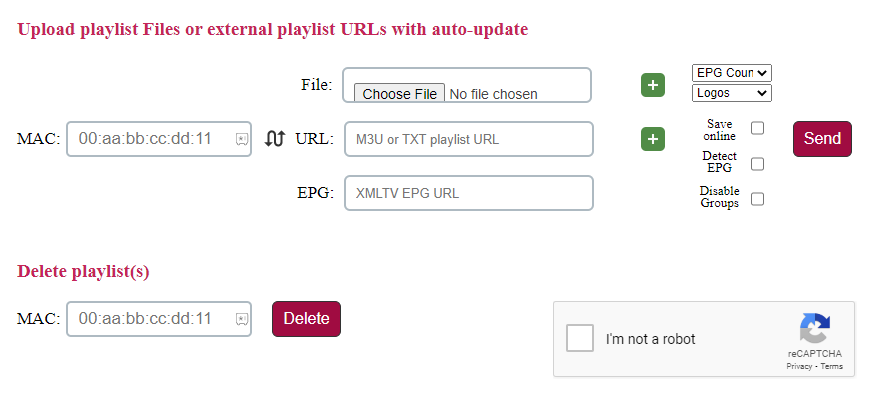Check the Disable Groups checkbox
Image resolution: width=869 pixels, height=417 pixels.
click(x=757, y=198)
